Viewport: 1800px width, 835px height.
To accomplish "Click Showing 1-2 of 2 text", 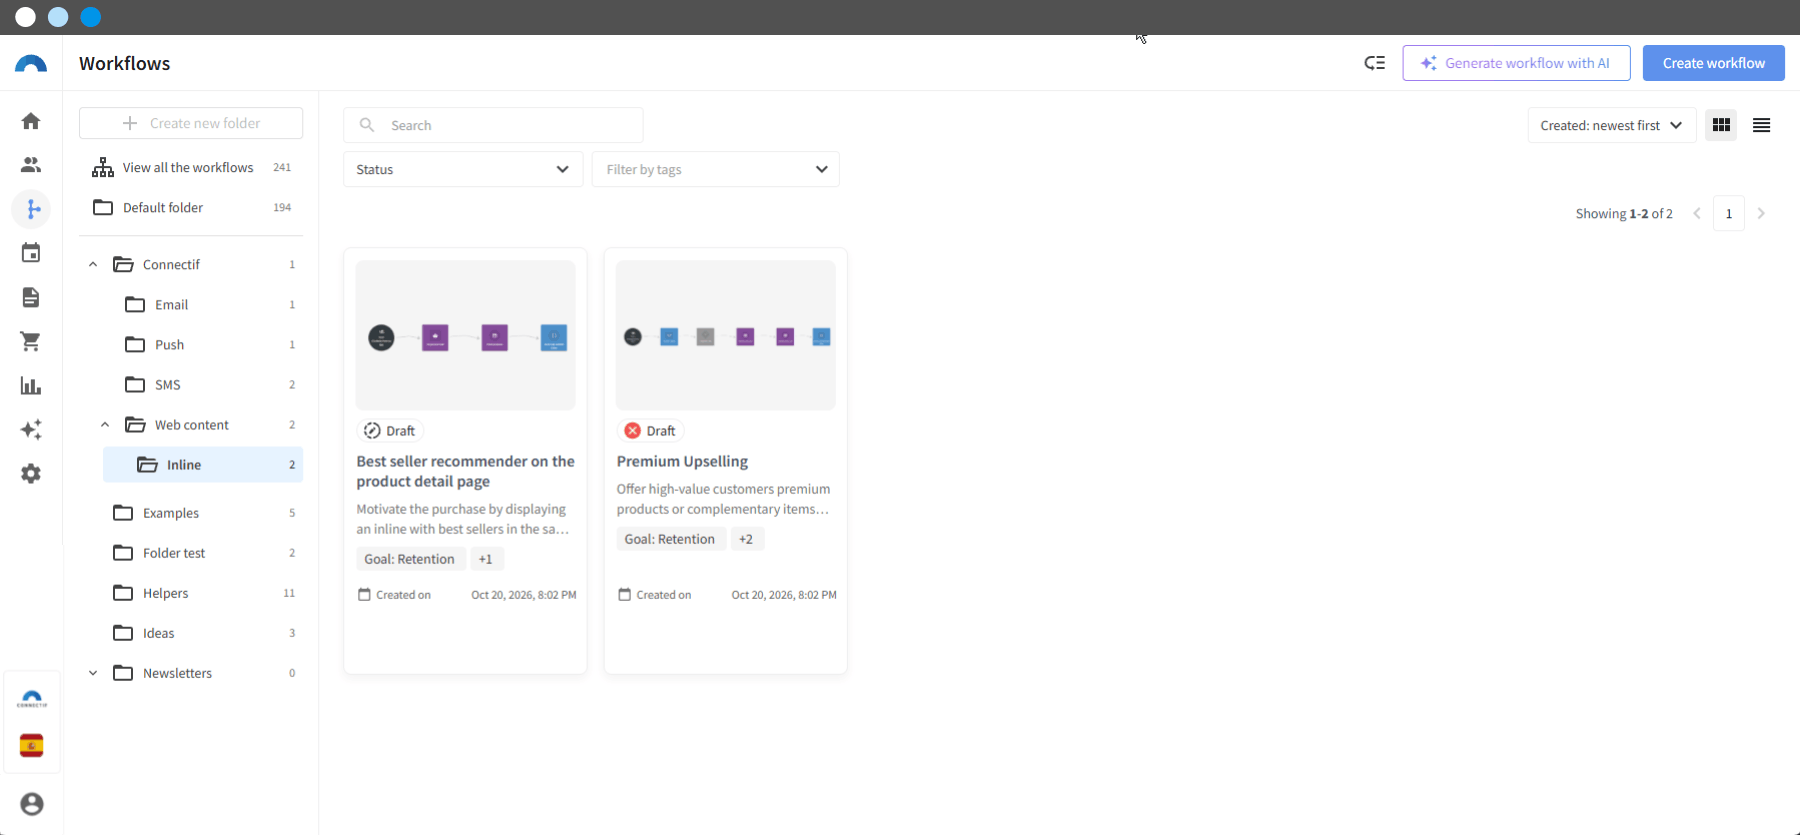I will 1624,213.
